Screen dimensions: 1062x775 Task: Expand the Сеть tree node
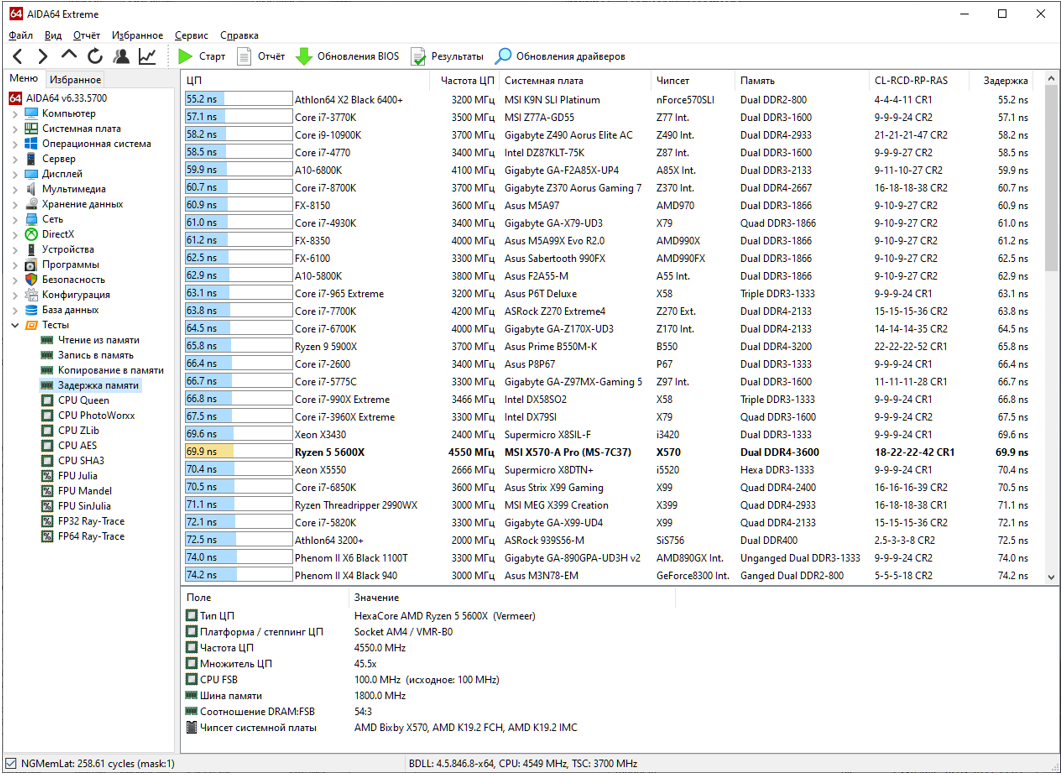15,219
